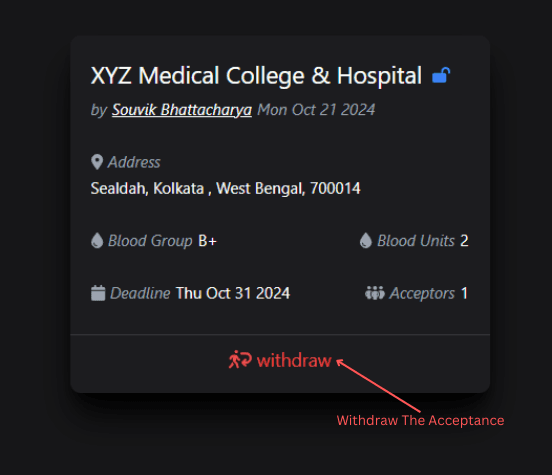Viewport: 552px width, 475px height.
Task: Withdraw the acceptance via withdraw button
Action: (x=280, y=360)
